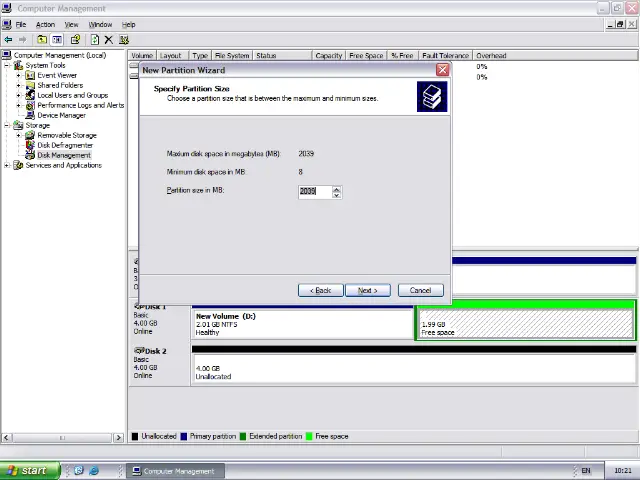Click the Show/Hide Console Tree icon
The width and height of the screenshot is (640, 480).
[57, 40]
